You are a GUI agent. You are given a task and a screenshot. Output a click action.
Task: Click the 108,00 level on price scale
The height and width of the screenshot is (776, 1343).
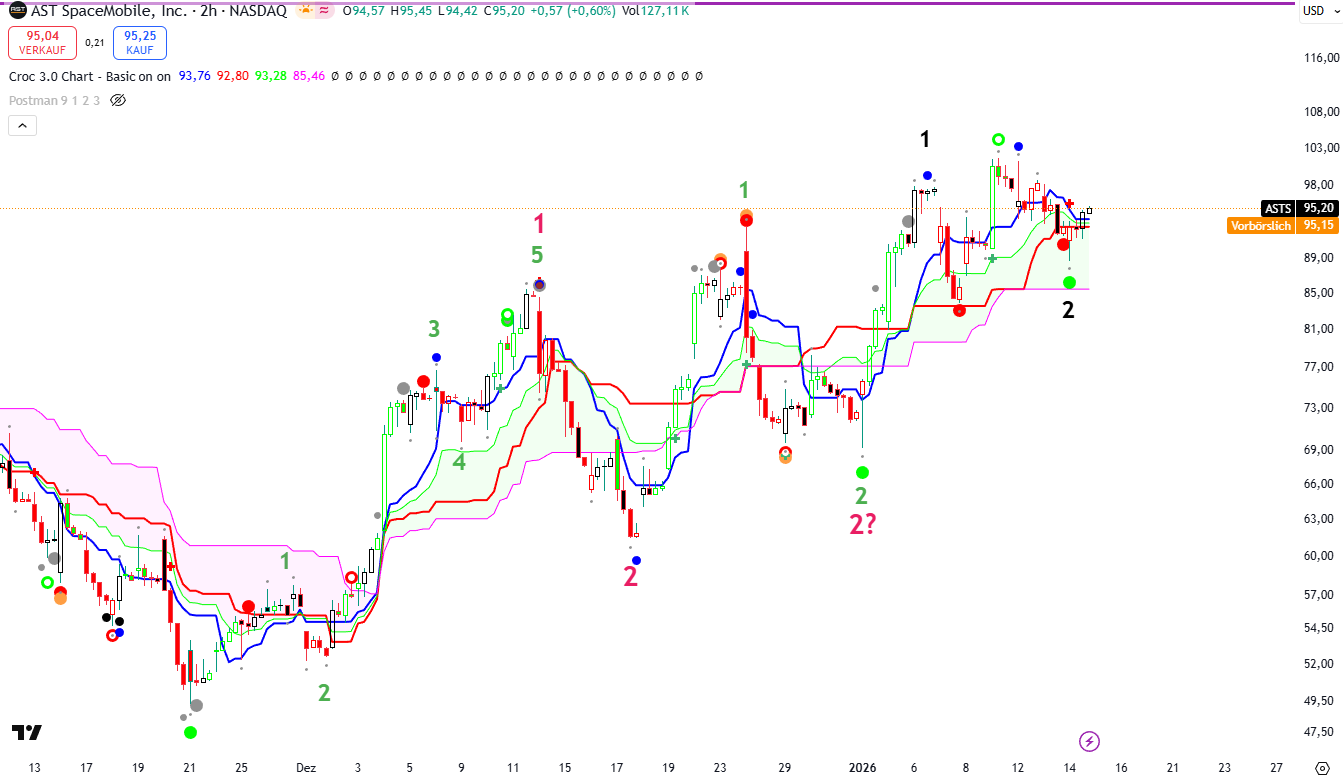(x=1319, y=111)
